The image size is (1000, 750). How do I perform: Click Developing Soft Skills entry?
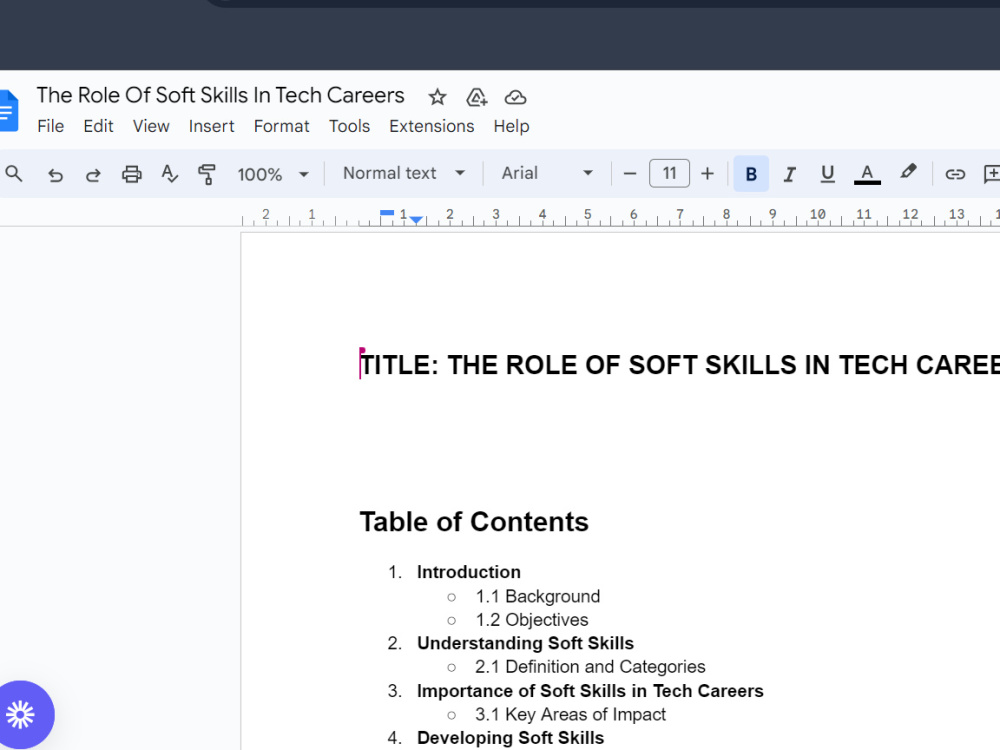point(510,738)
